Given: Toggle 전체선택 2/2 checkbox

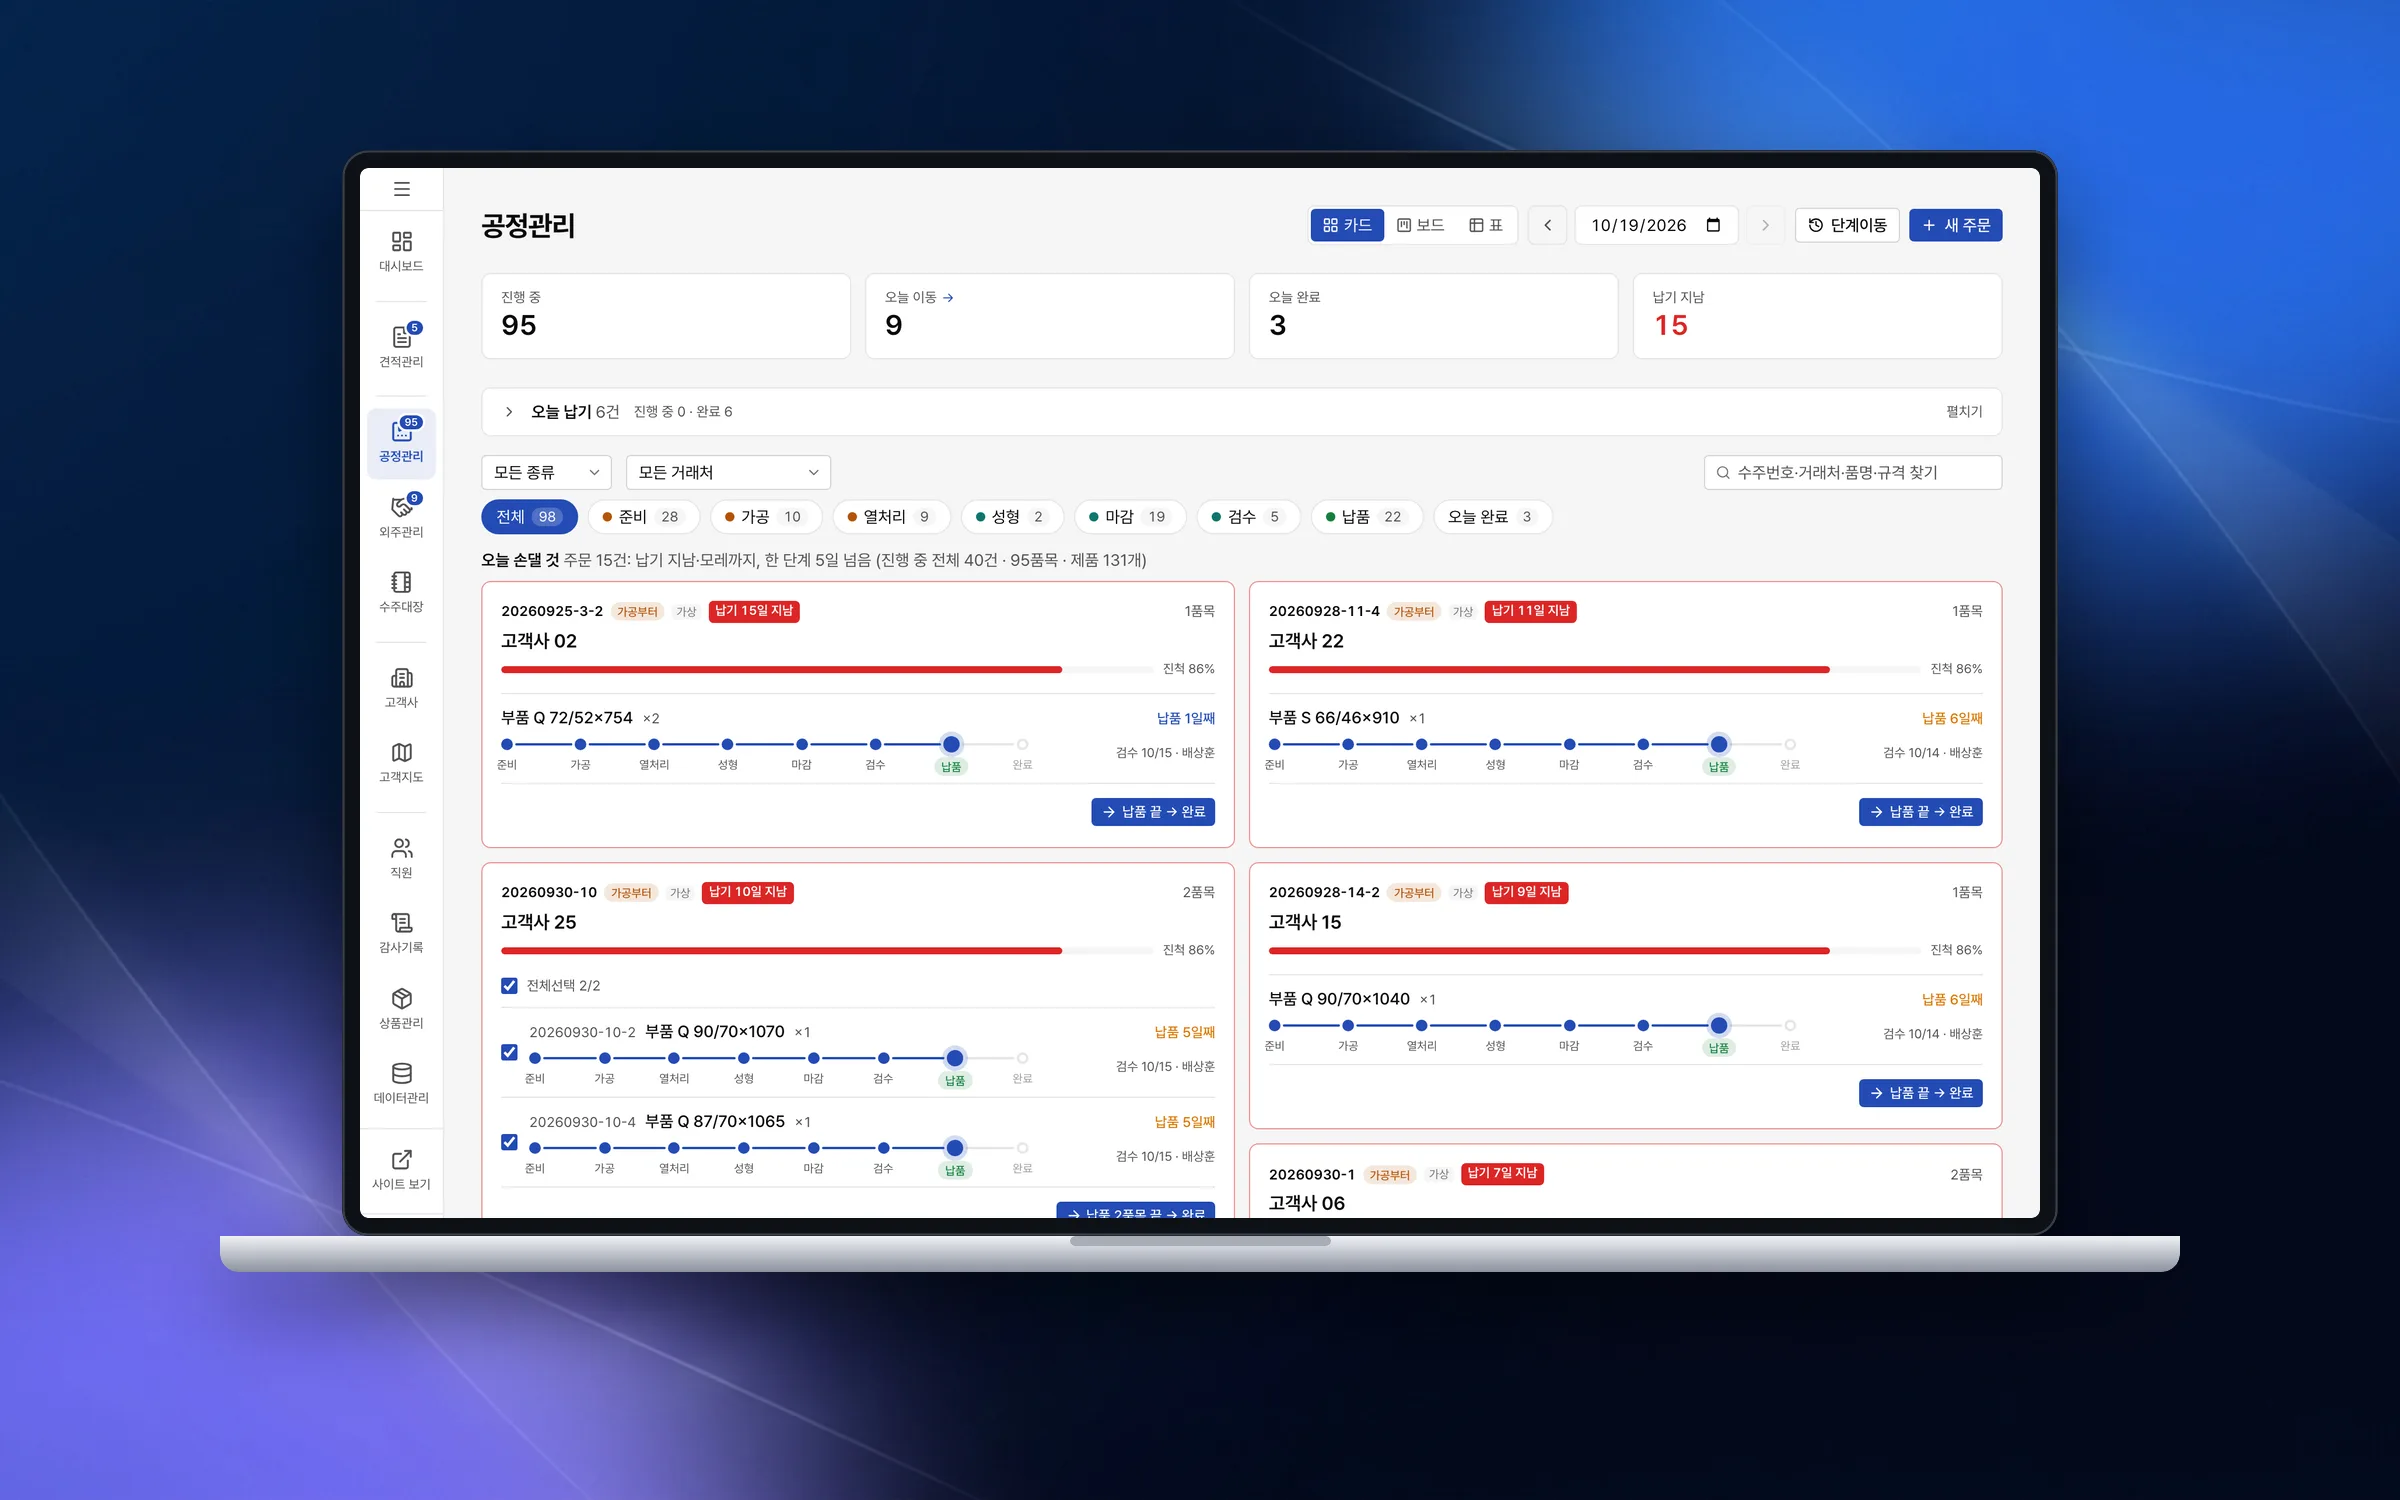Looking at the screenshot, I should (x=509, y=986).
